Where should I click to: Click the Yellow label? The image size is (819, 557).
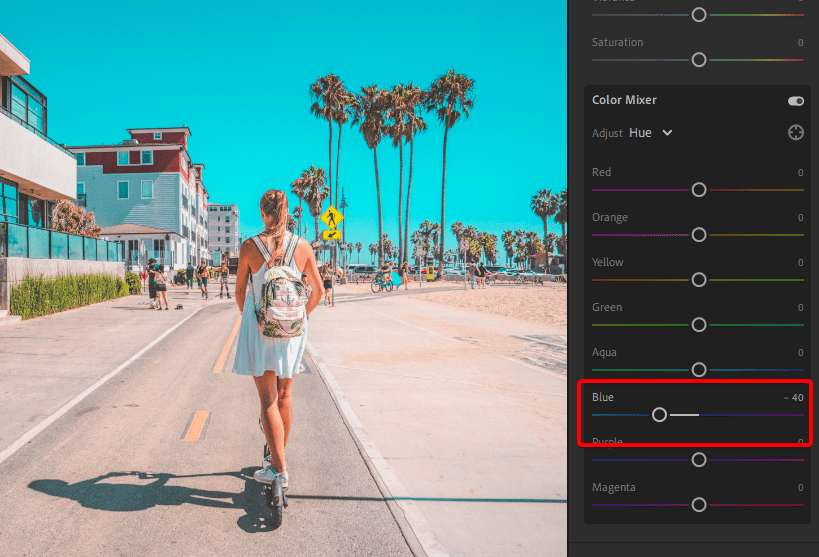(x=607, y=262)
